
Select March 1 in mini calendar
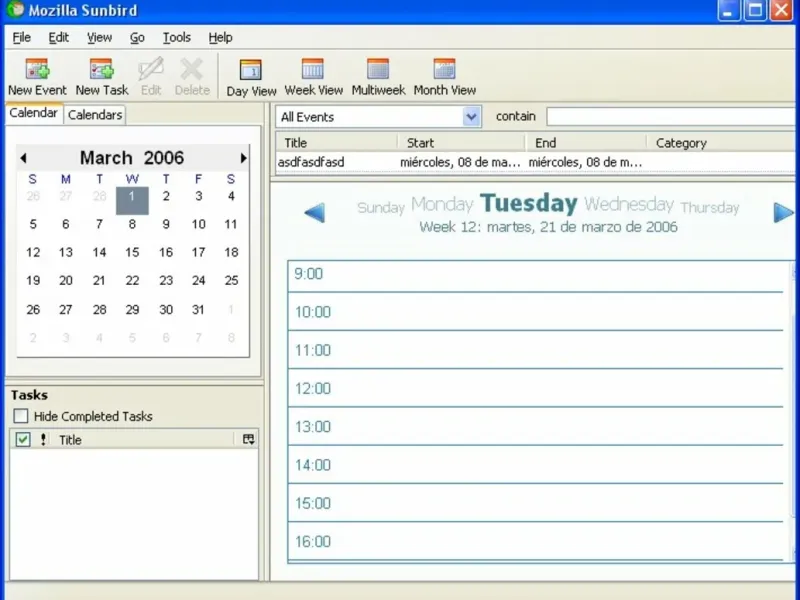(x=132, y=201)
